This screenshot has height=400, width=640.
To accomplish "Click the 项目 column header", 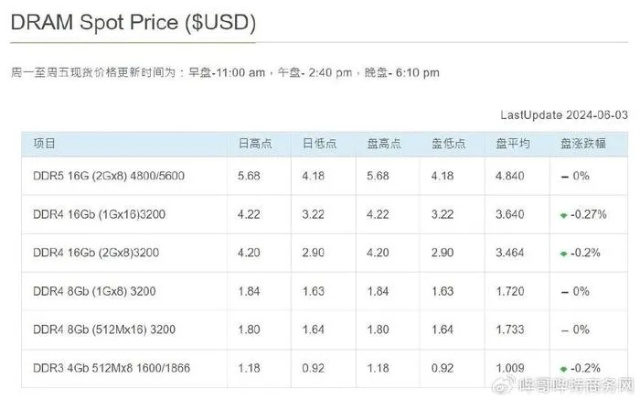I will tap(44, 143).
